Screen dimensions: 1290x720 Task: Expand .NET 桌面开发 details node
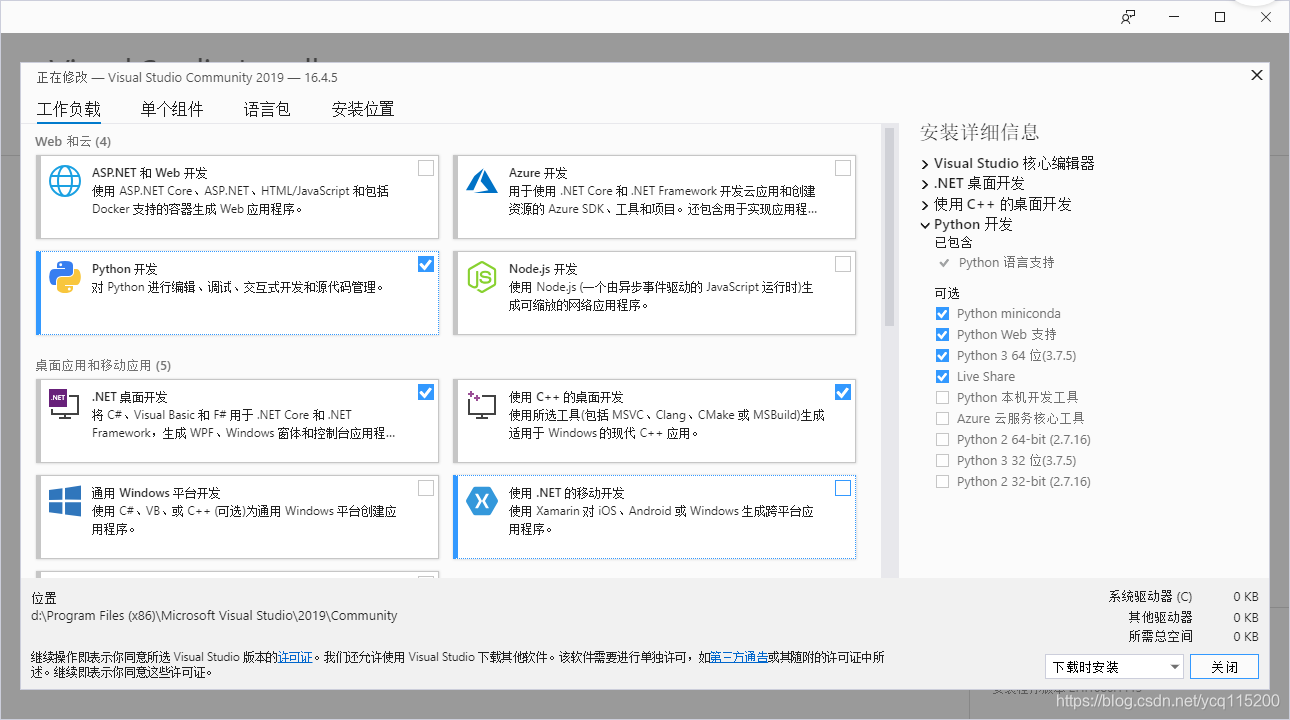[925, 184]
